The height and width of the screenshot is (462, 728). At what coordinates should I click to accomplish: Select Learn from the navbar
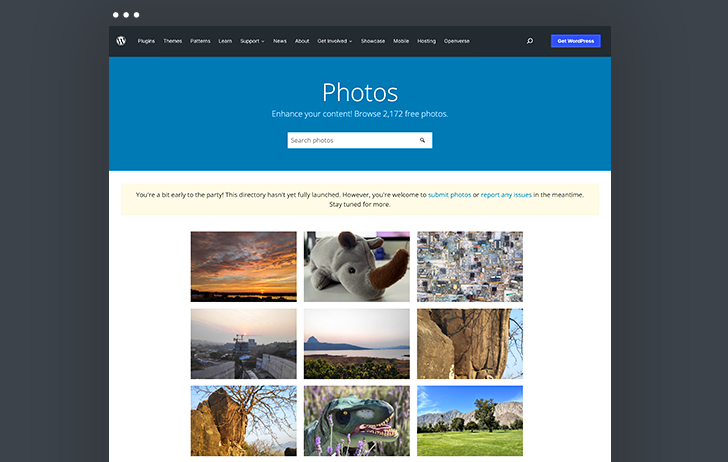tap(225, 41)
